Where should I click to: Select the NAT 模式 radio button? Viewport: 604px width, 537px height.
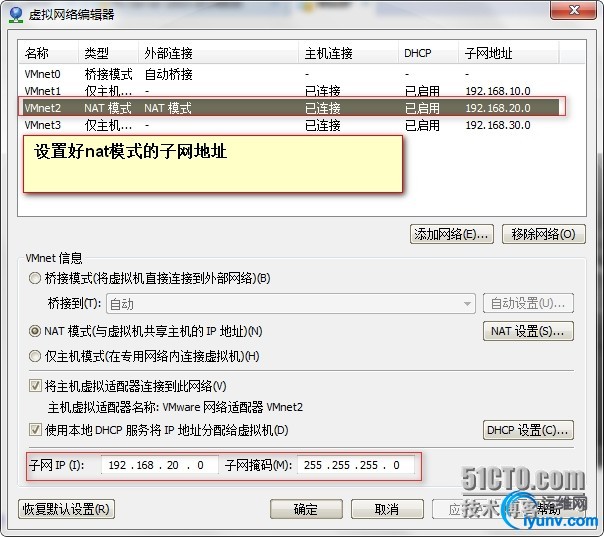[x=35, y=331]
